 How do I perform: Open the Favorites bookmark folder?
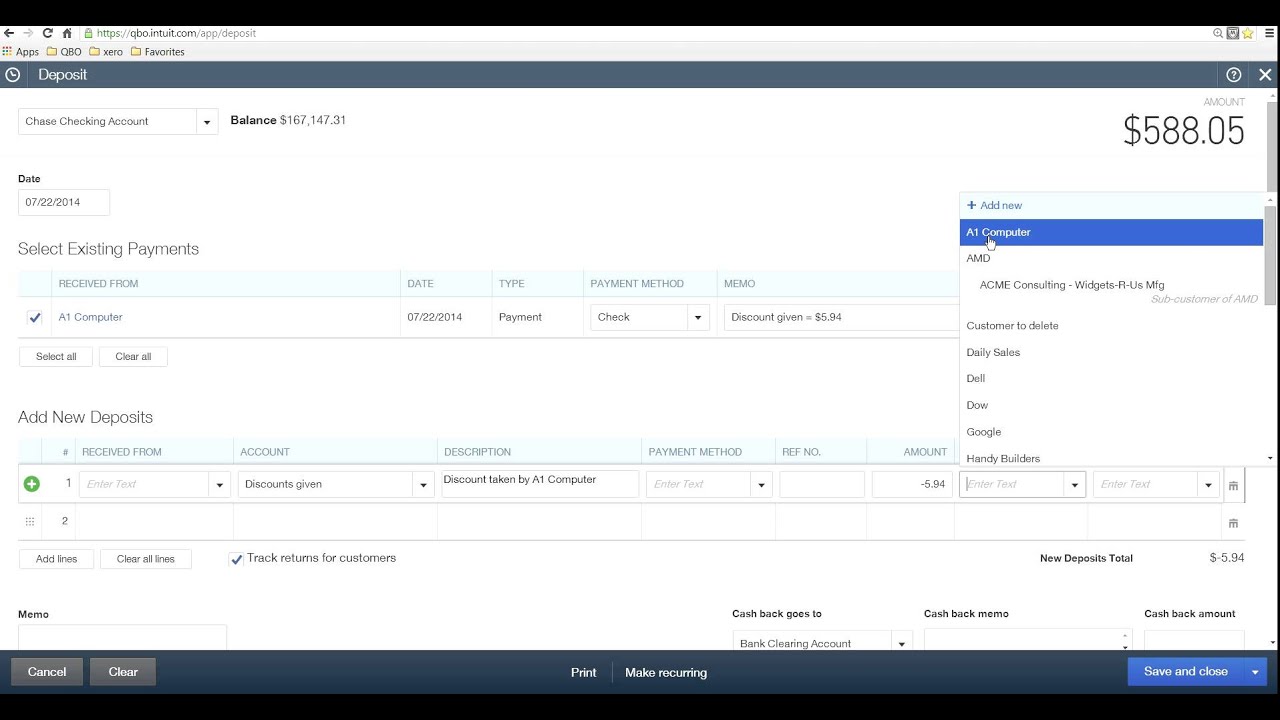click(x=157, y=52)
